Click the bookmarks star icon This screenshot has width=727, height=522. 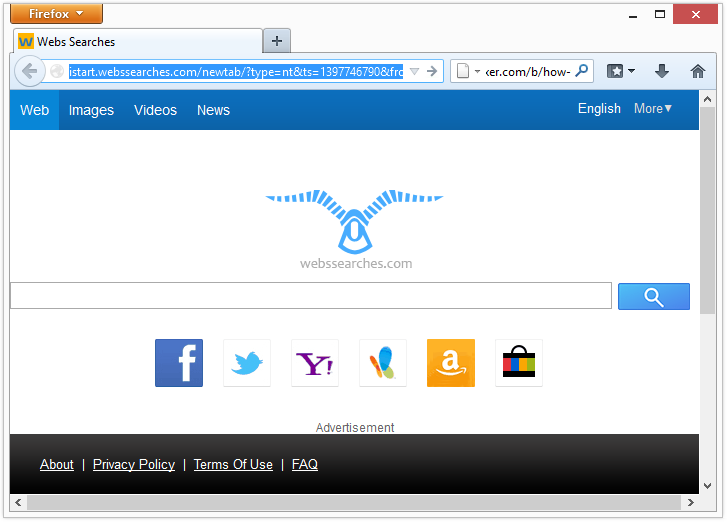point(615,71)
